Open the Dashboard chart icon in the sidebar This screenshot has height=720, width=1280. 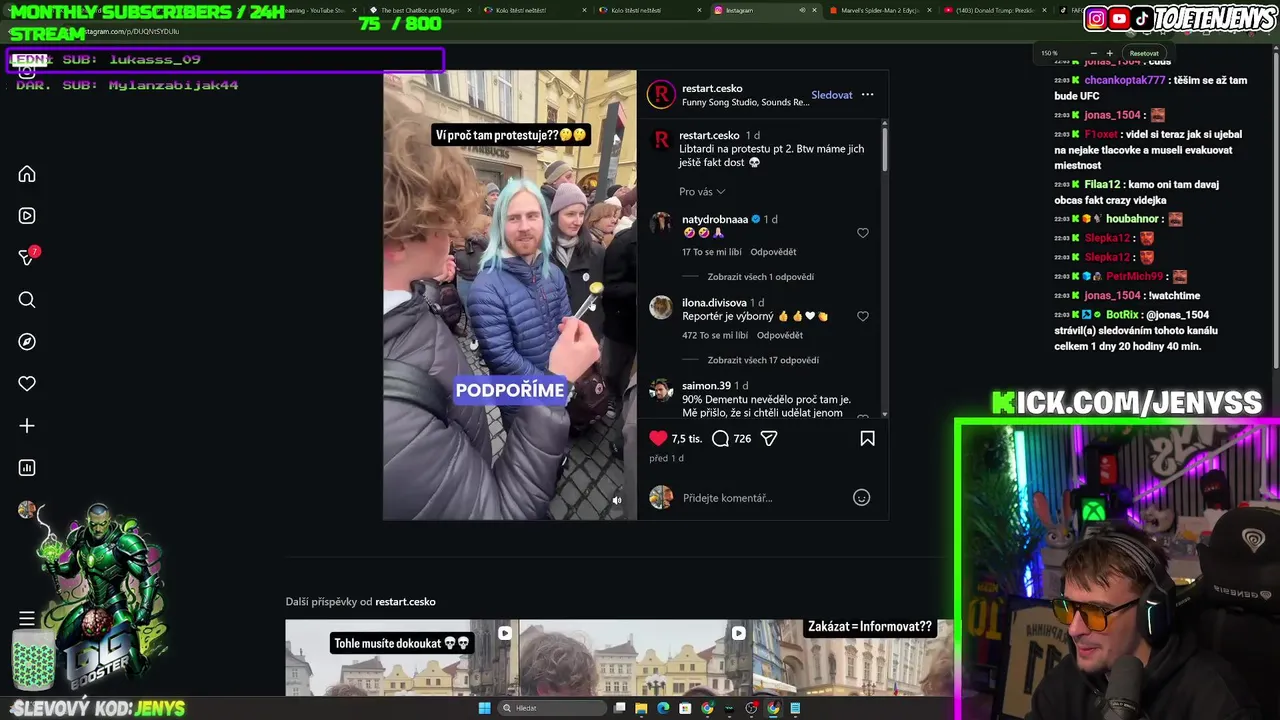pos(27,468)
